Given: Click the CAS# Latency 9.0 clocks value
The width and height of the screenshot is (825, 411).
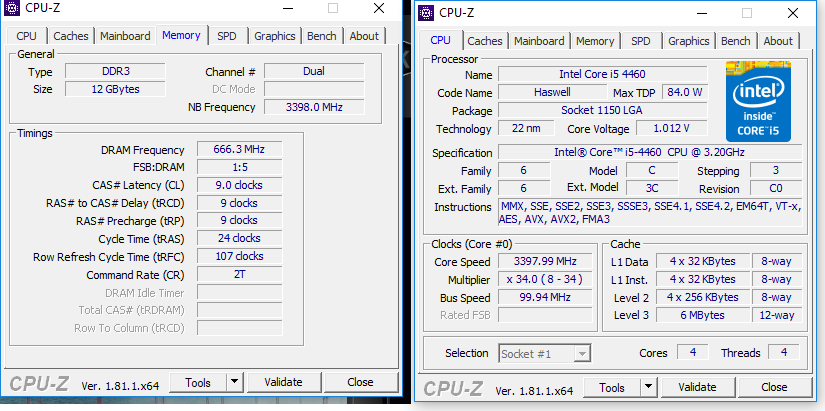Looking at the screenshot, I should (x=239, y=185).
